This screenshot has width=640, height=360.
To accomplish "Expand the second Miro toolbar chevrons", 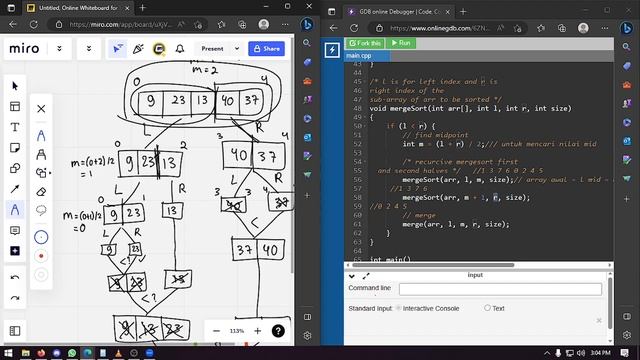I will pos(89,49).
